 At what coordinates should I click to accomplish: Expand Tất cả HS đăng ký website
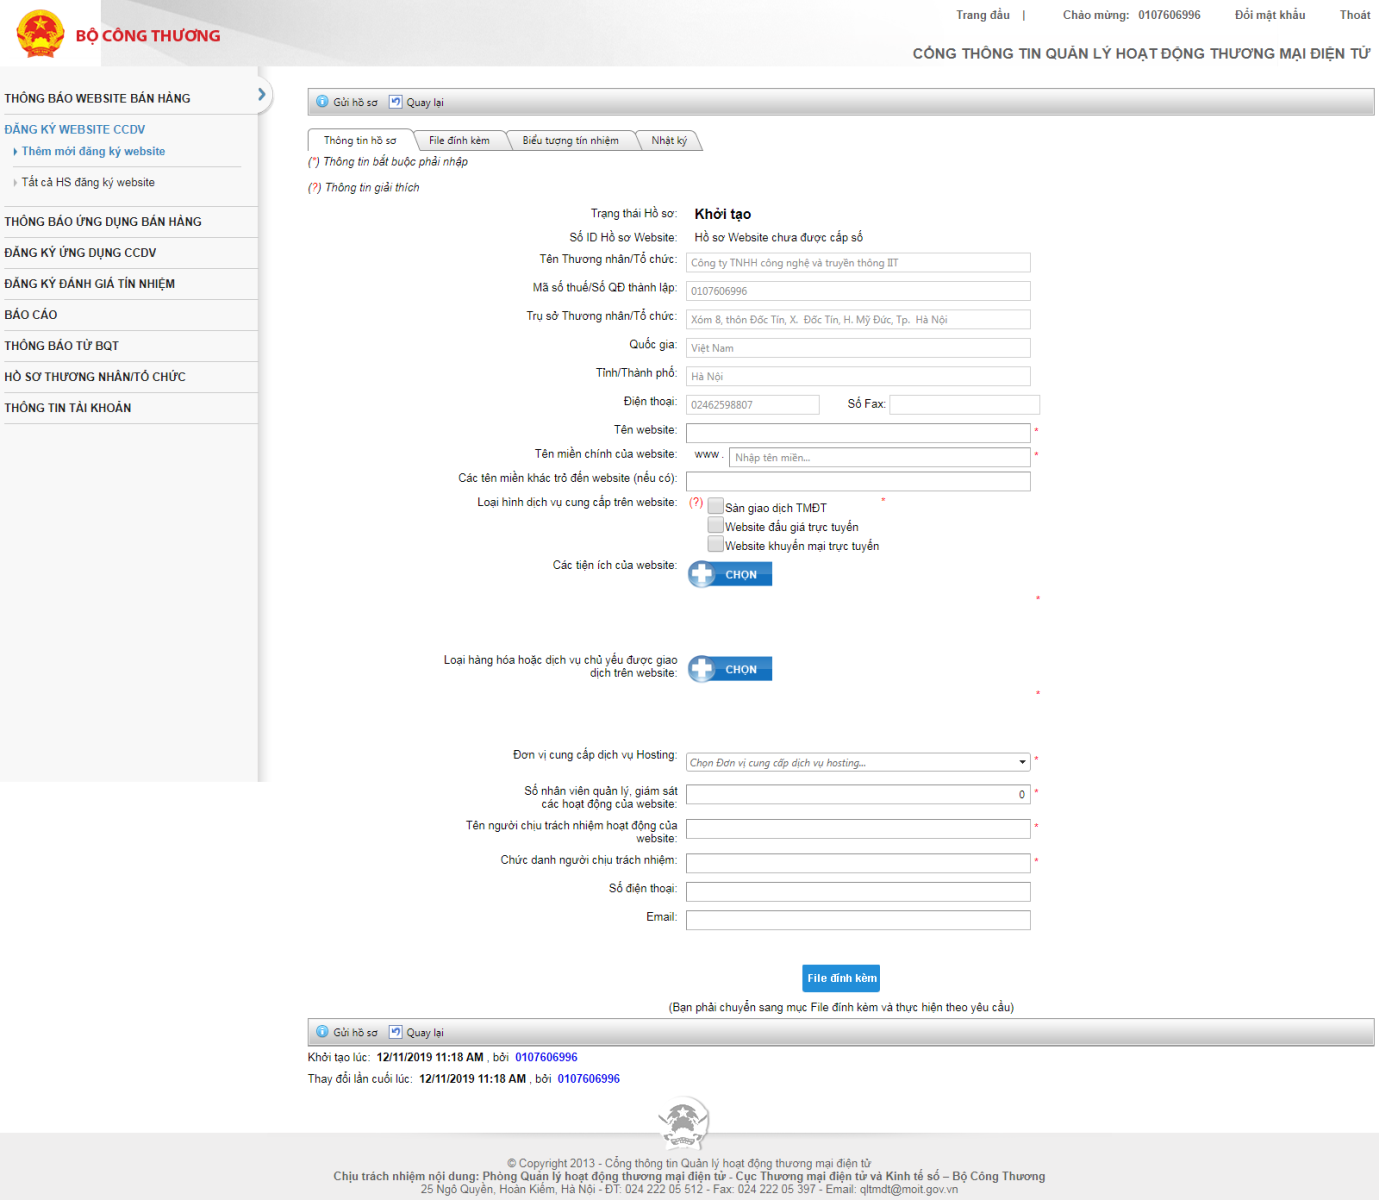(x=88, y=182)
